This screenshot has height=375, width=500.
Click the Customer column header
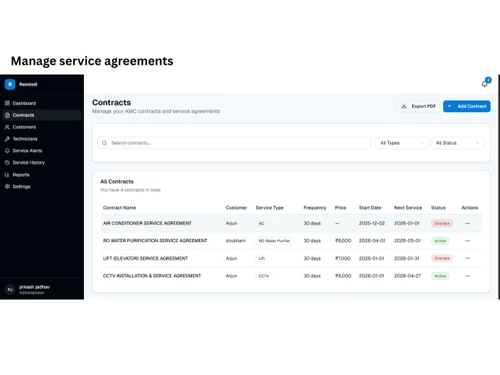[x=236, y=208]
